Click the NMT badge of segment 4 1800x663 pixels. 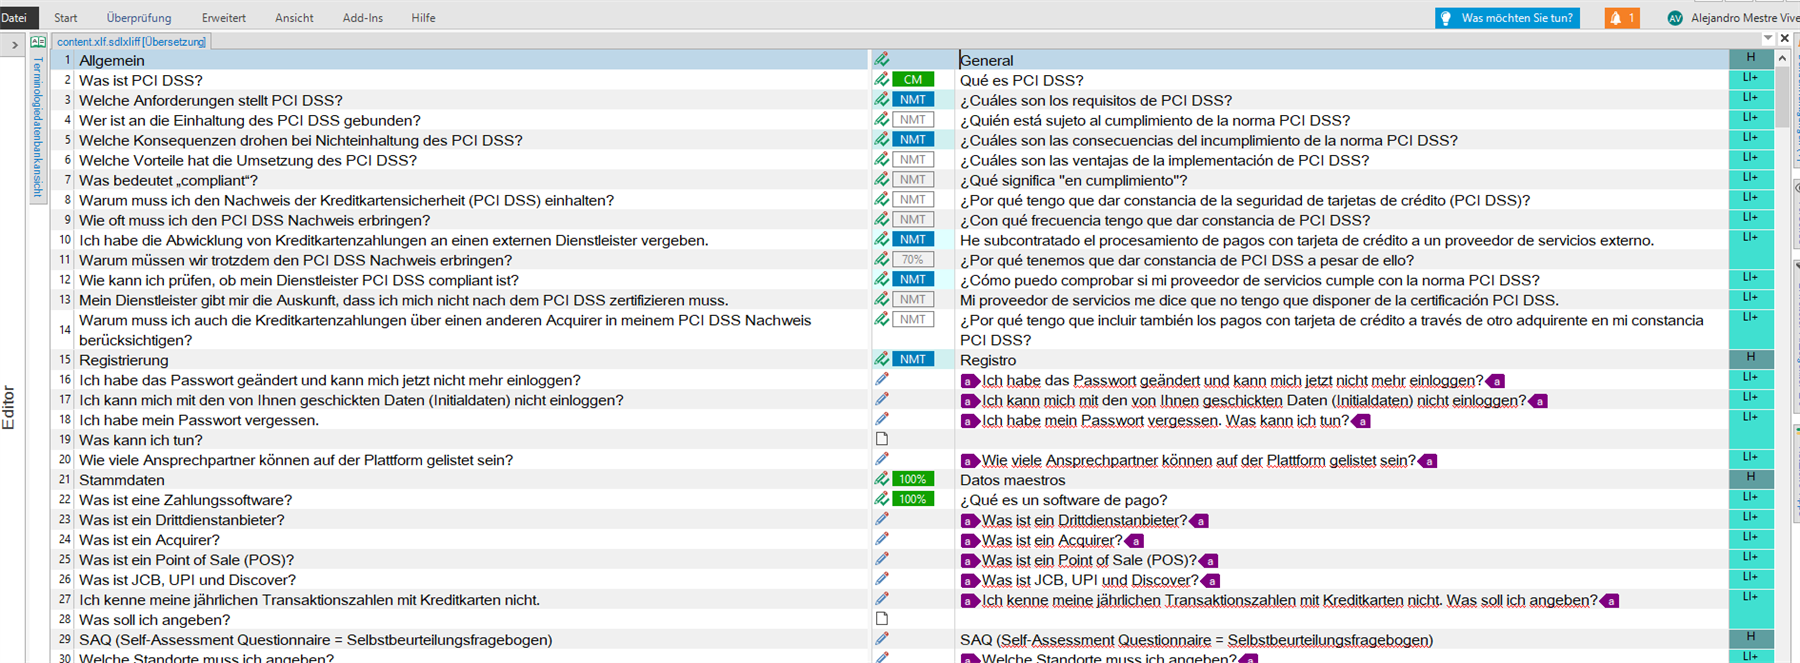(913, 120)
